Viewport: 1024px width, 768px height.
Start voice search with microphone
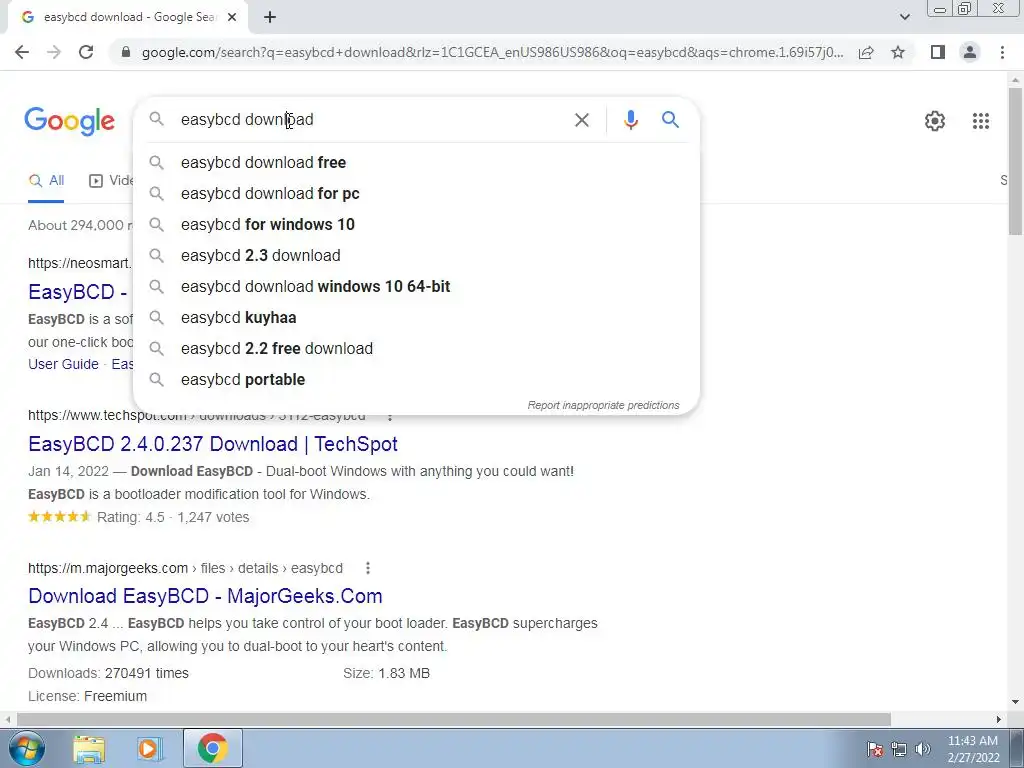630,120
